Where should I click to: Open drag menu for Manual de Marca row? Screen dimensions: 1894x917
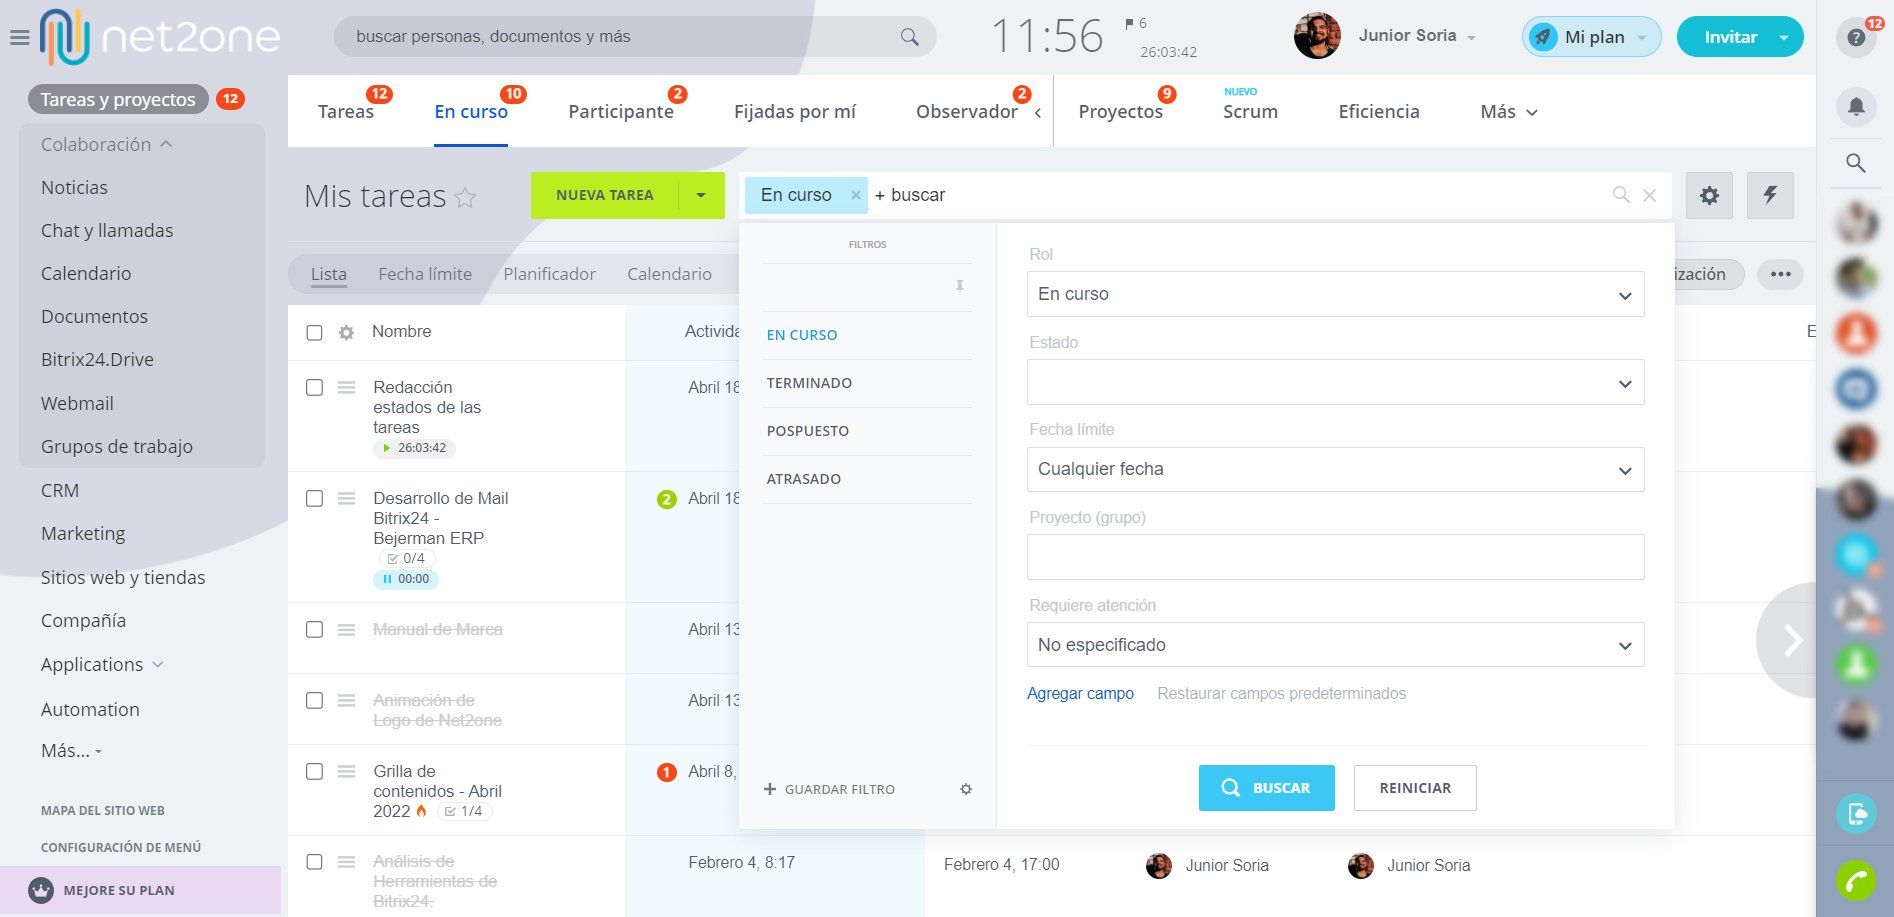[346, 630]
